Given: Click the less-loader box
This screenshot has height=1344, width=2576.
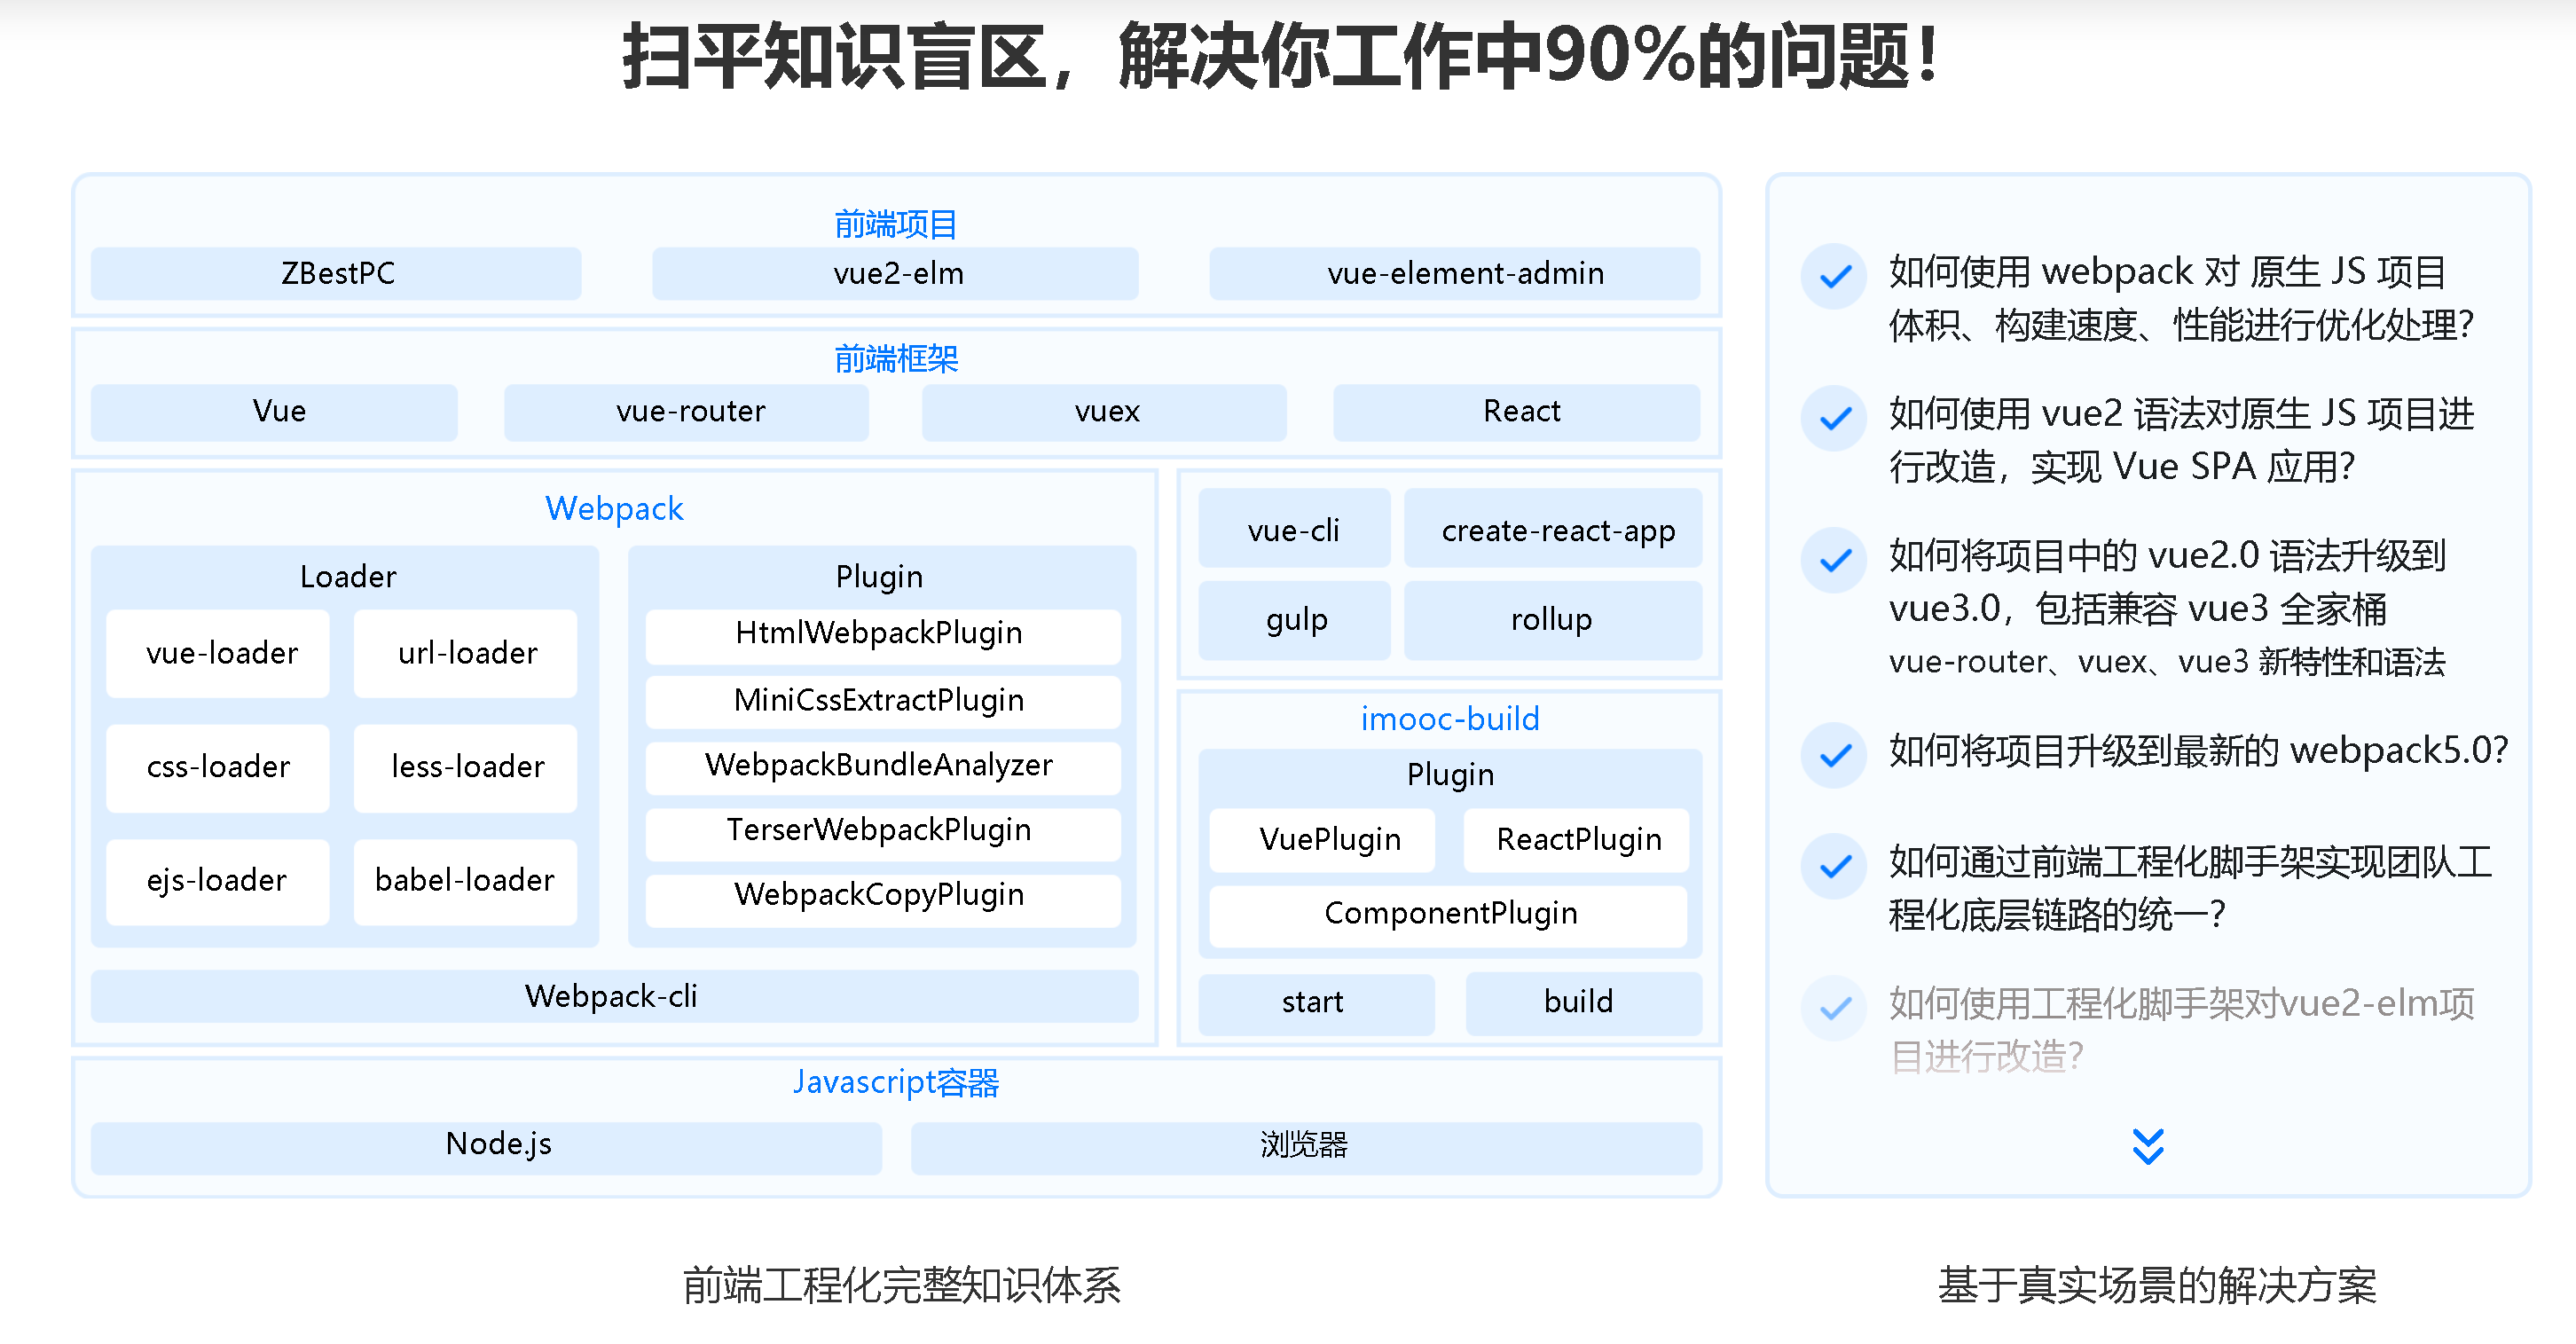Looking at the screenshot, I should [465, 768].
